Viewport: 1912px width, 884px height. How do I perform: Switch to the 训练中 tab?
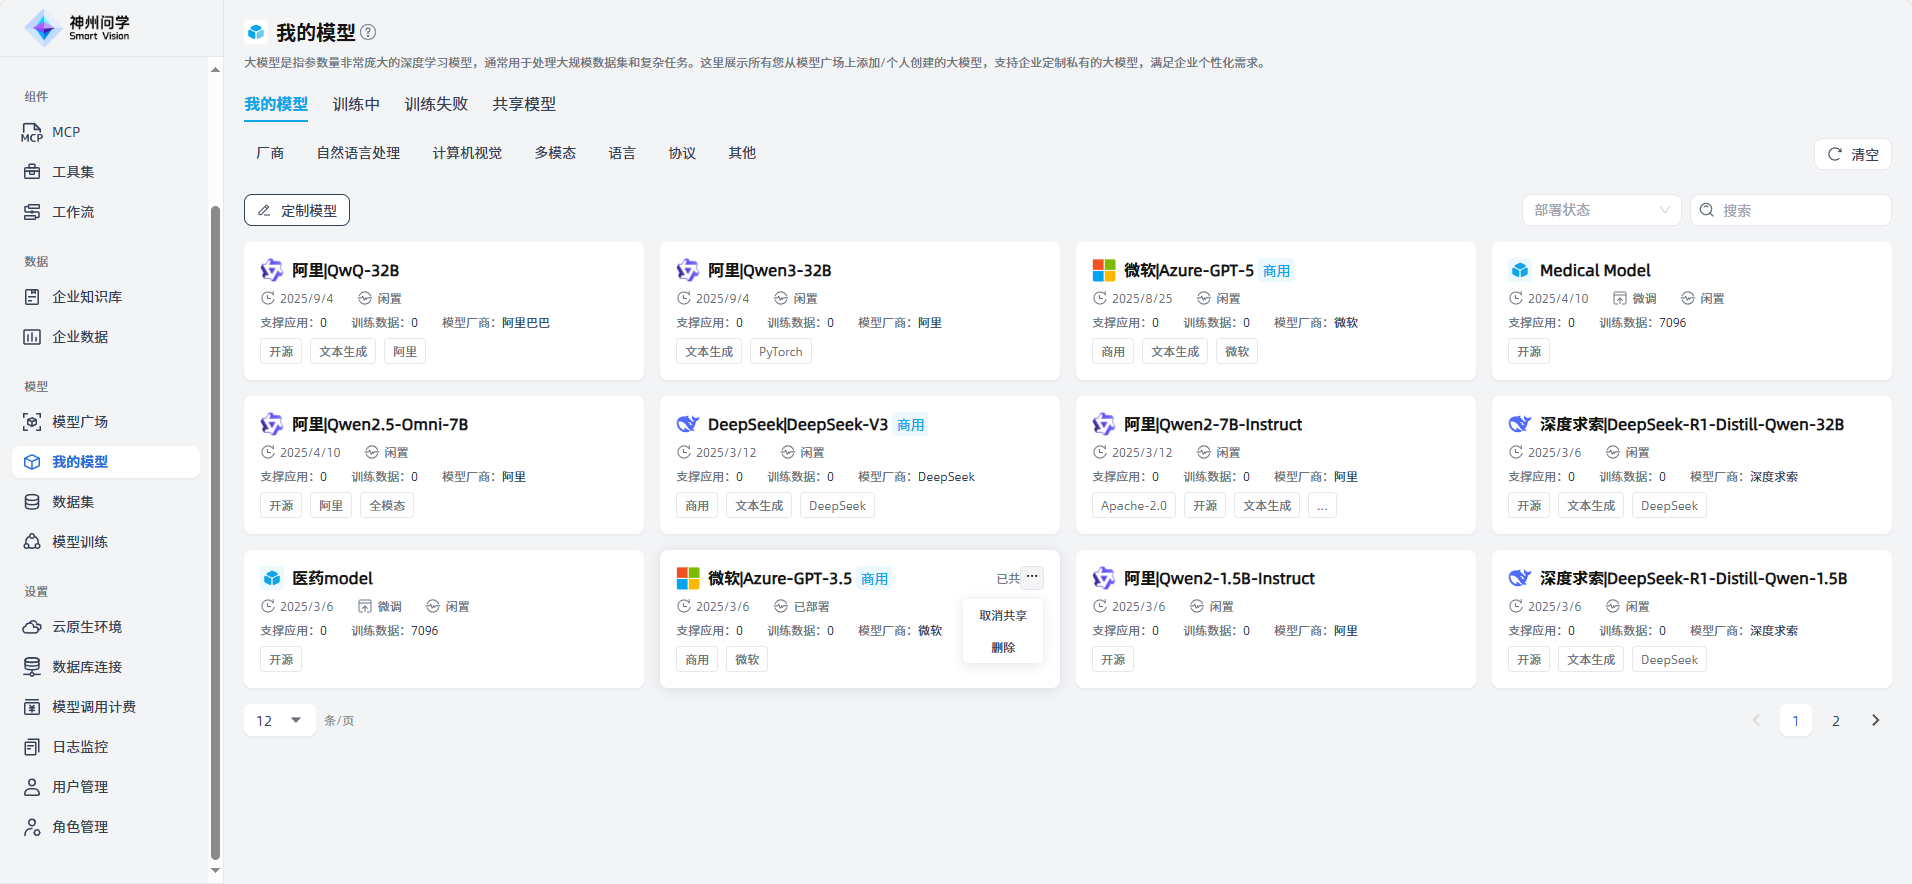click(x=356, y=104)
